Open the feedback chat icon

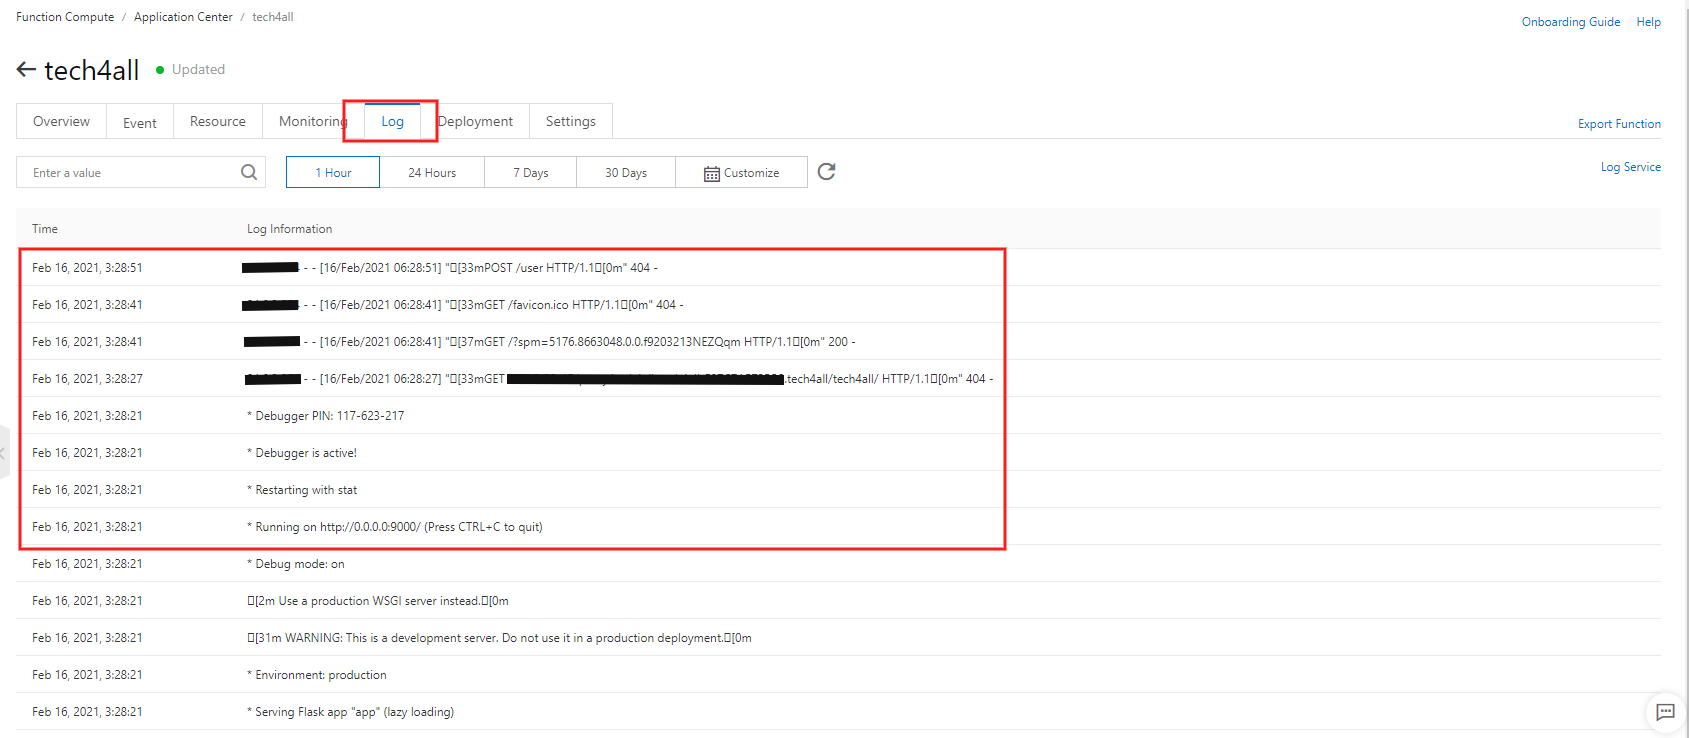pyautogui.click(x=1665, y=712)
